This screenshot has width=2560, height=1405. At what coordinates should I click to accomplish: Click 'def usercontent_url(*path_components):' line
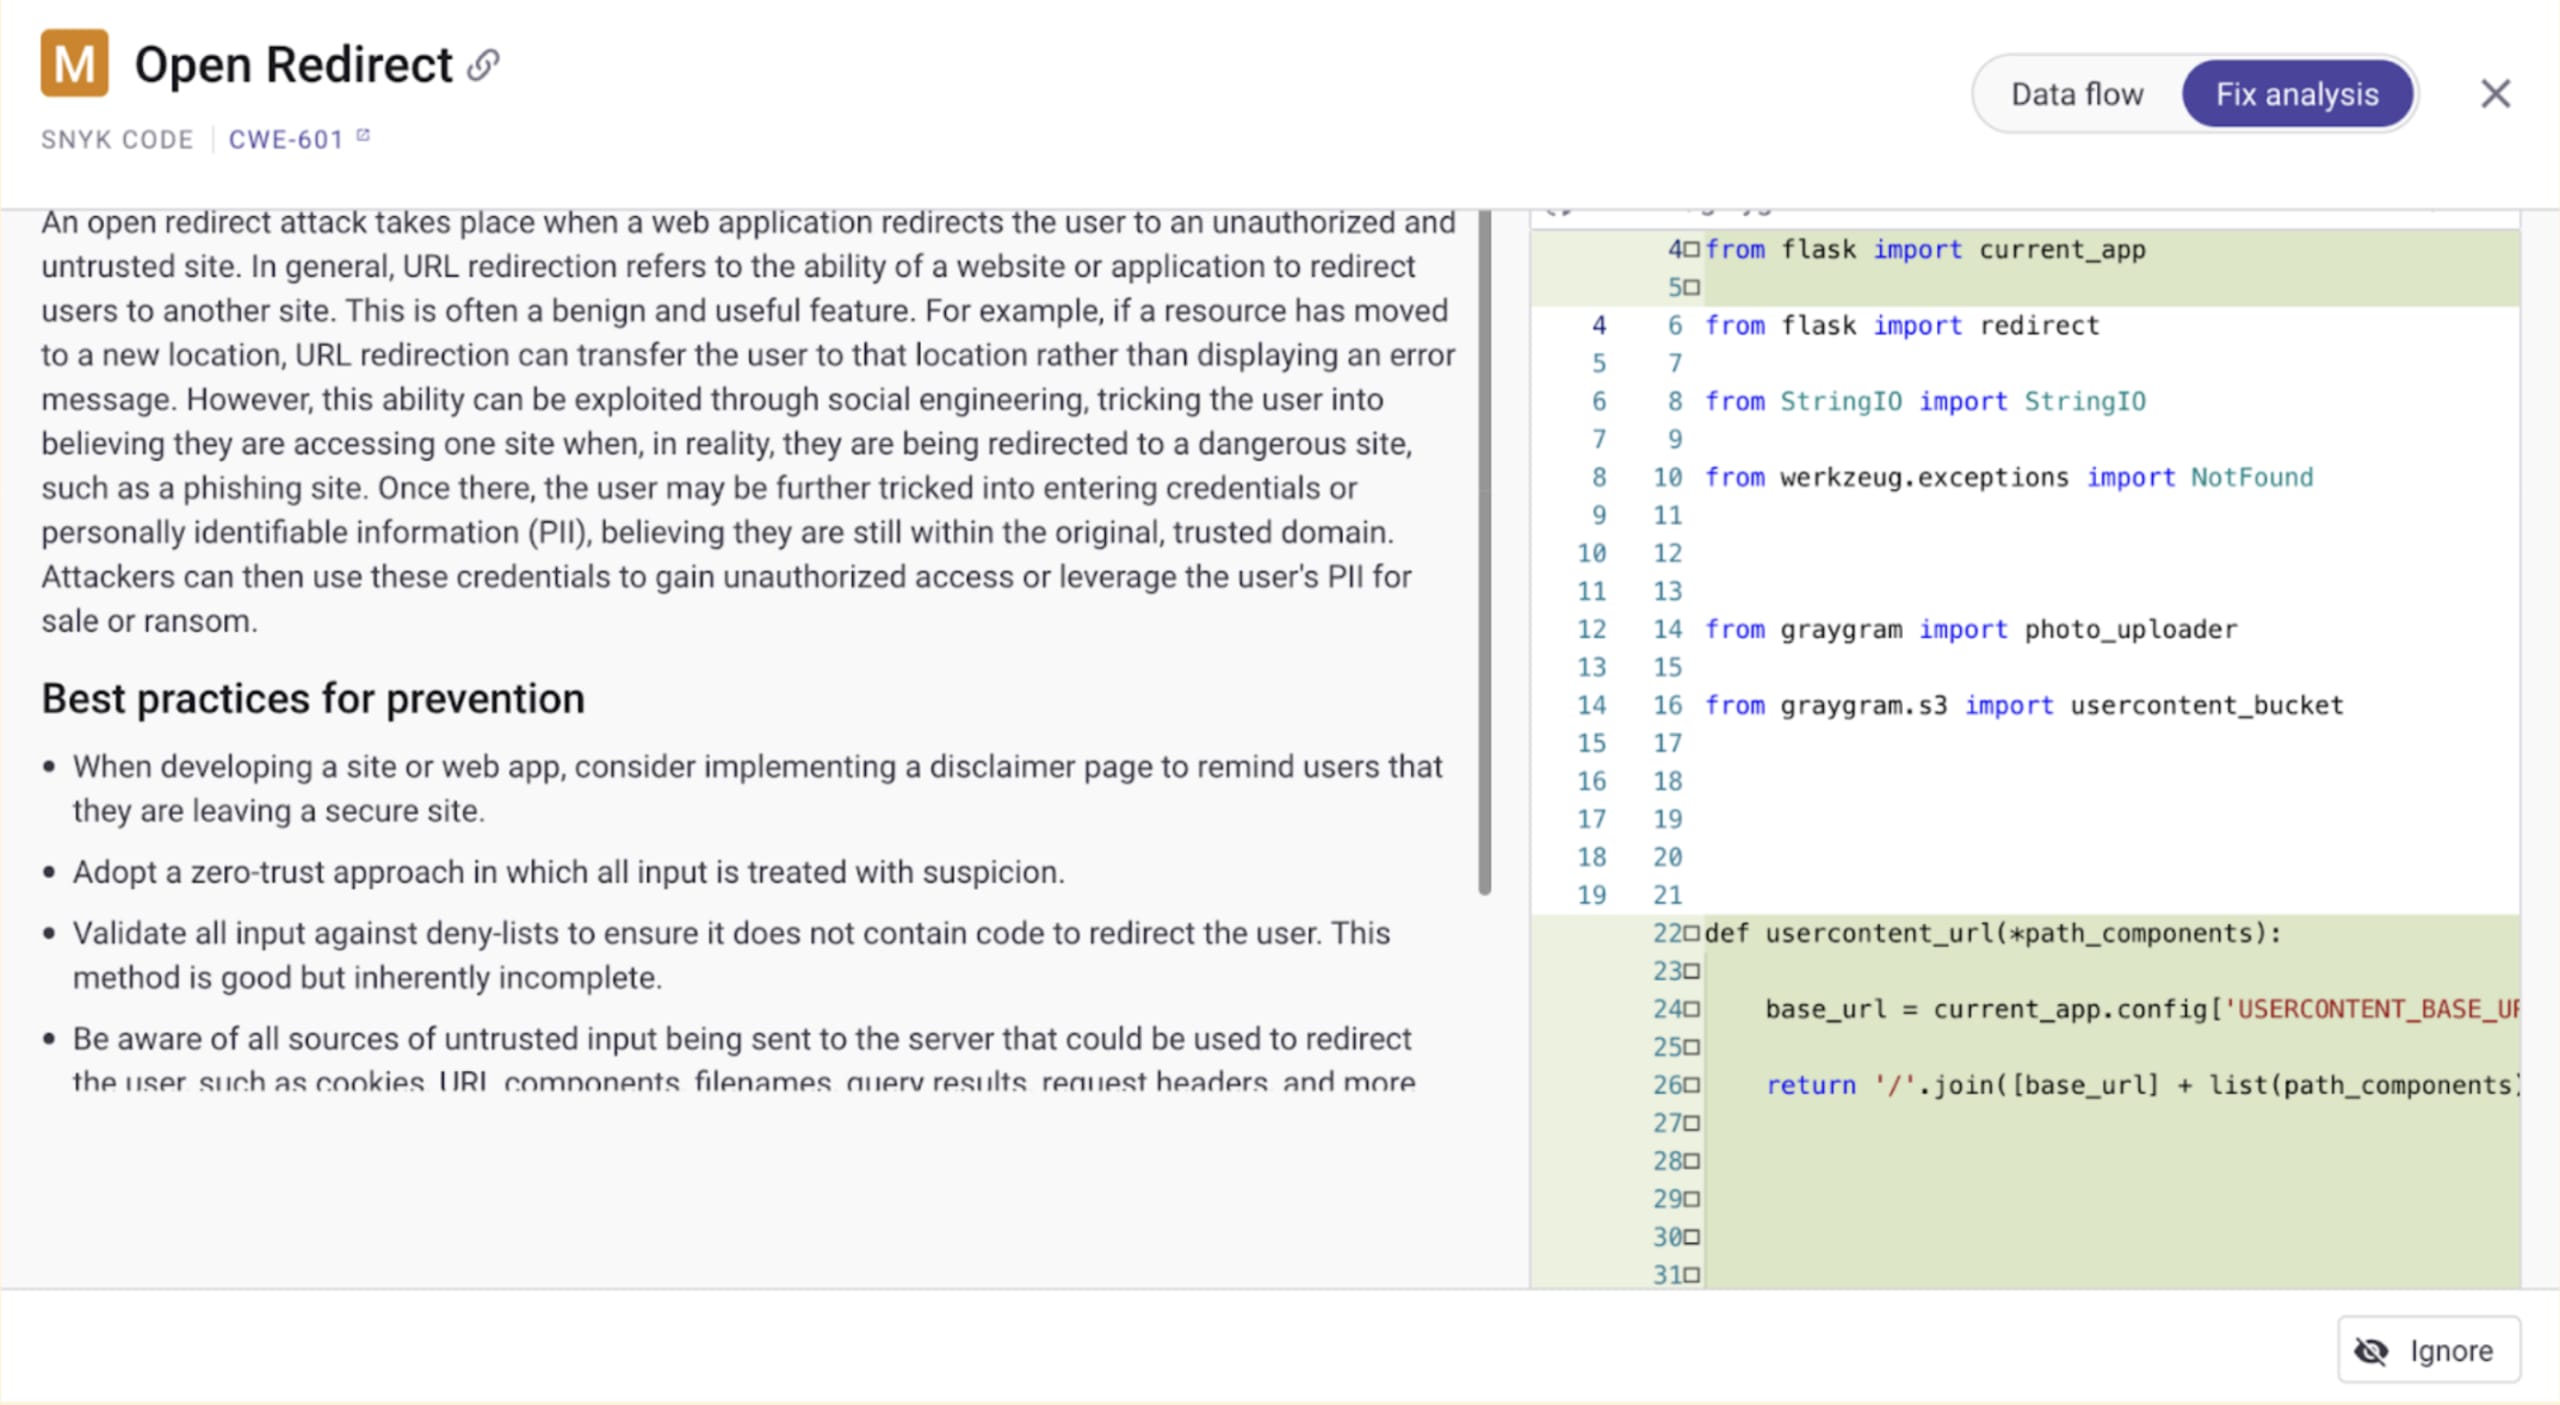point(1993,933)
